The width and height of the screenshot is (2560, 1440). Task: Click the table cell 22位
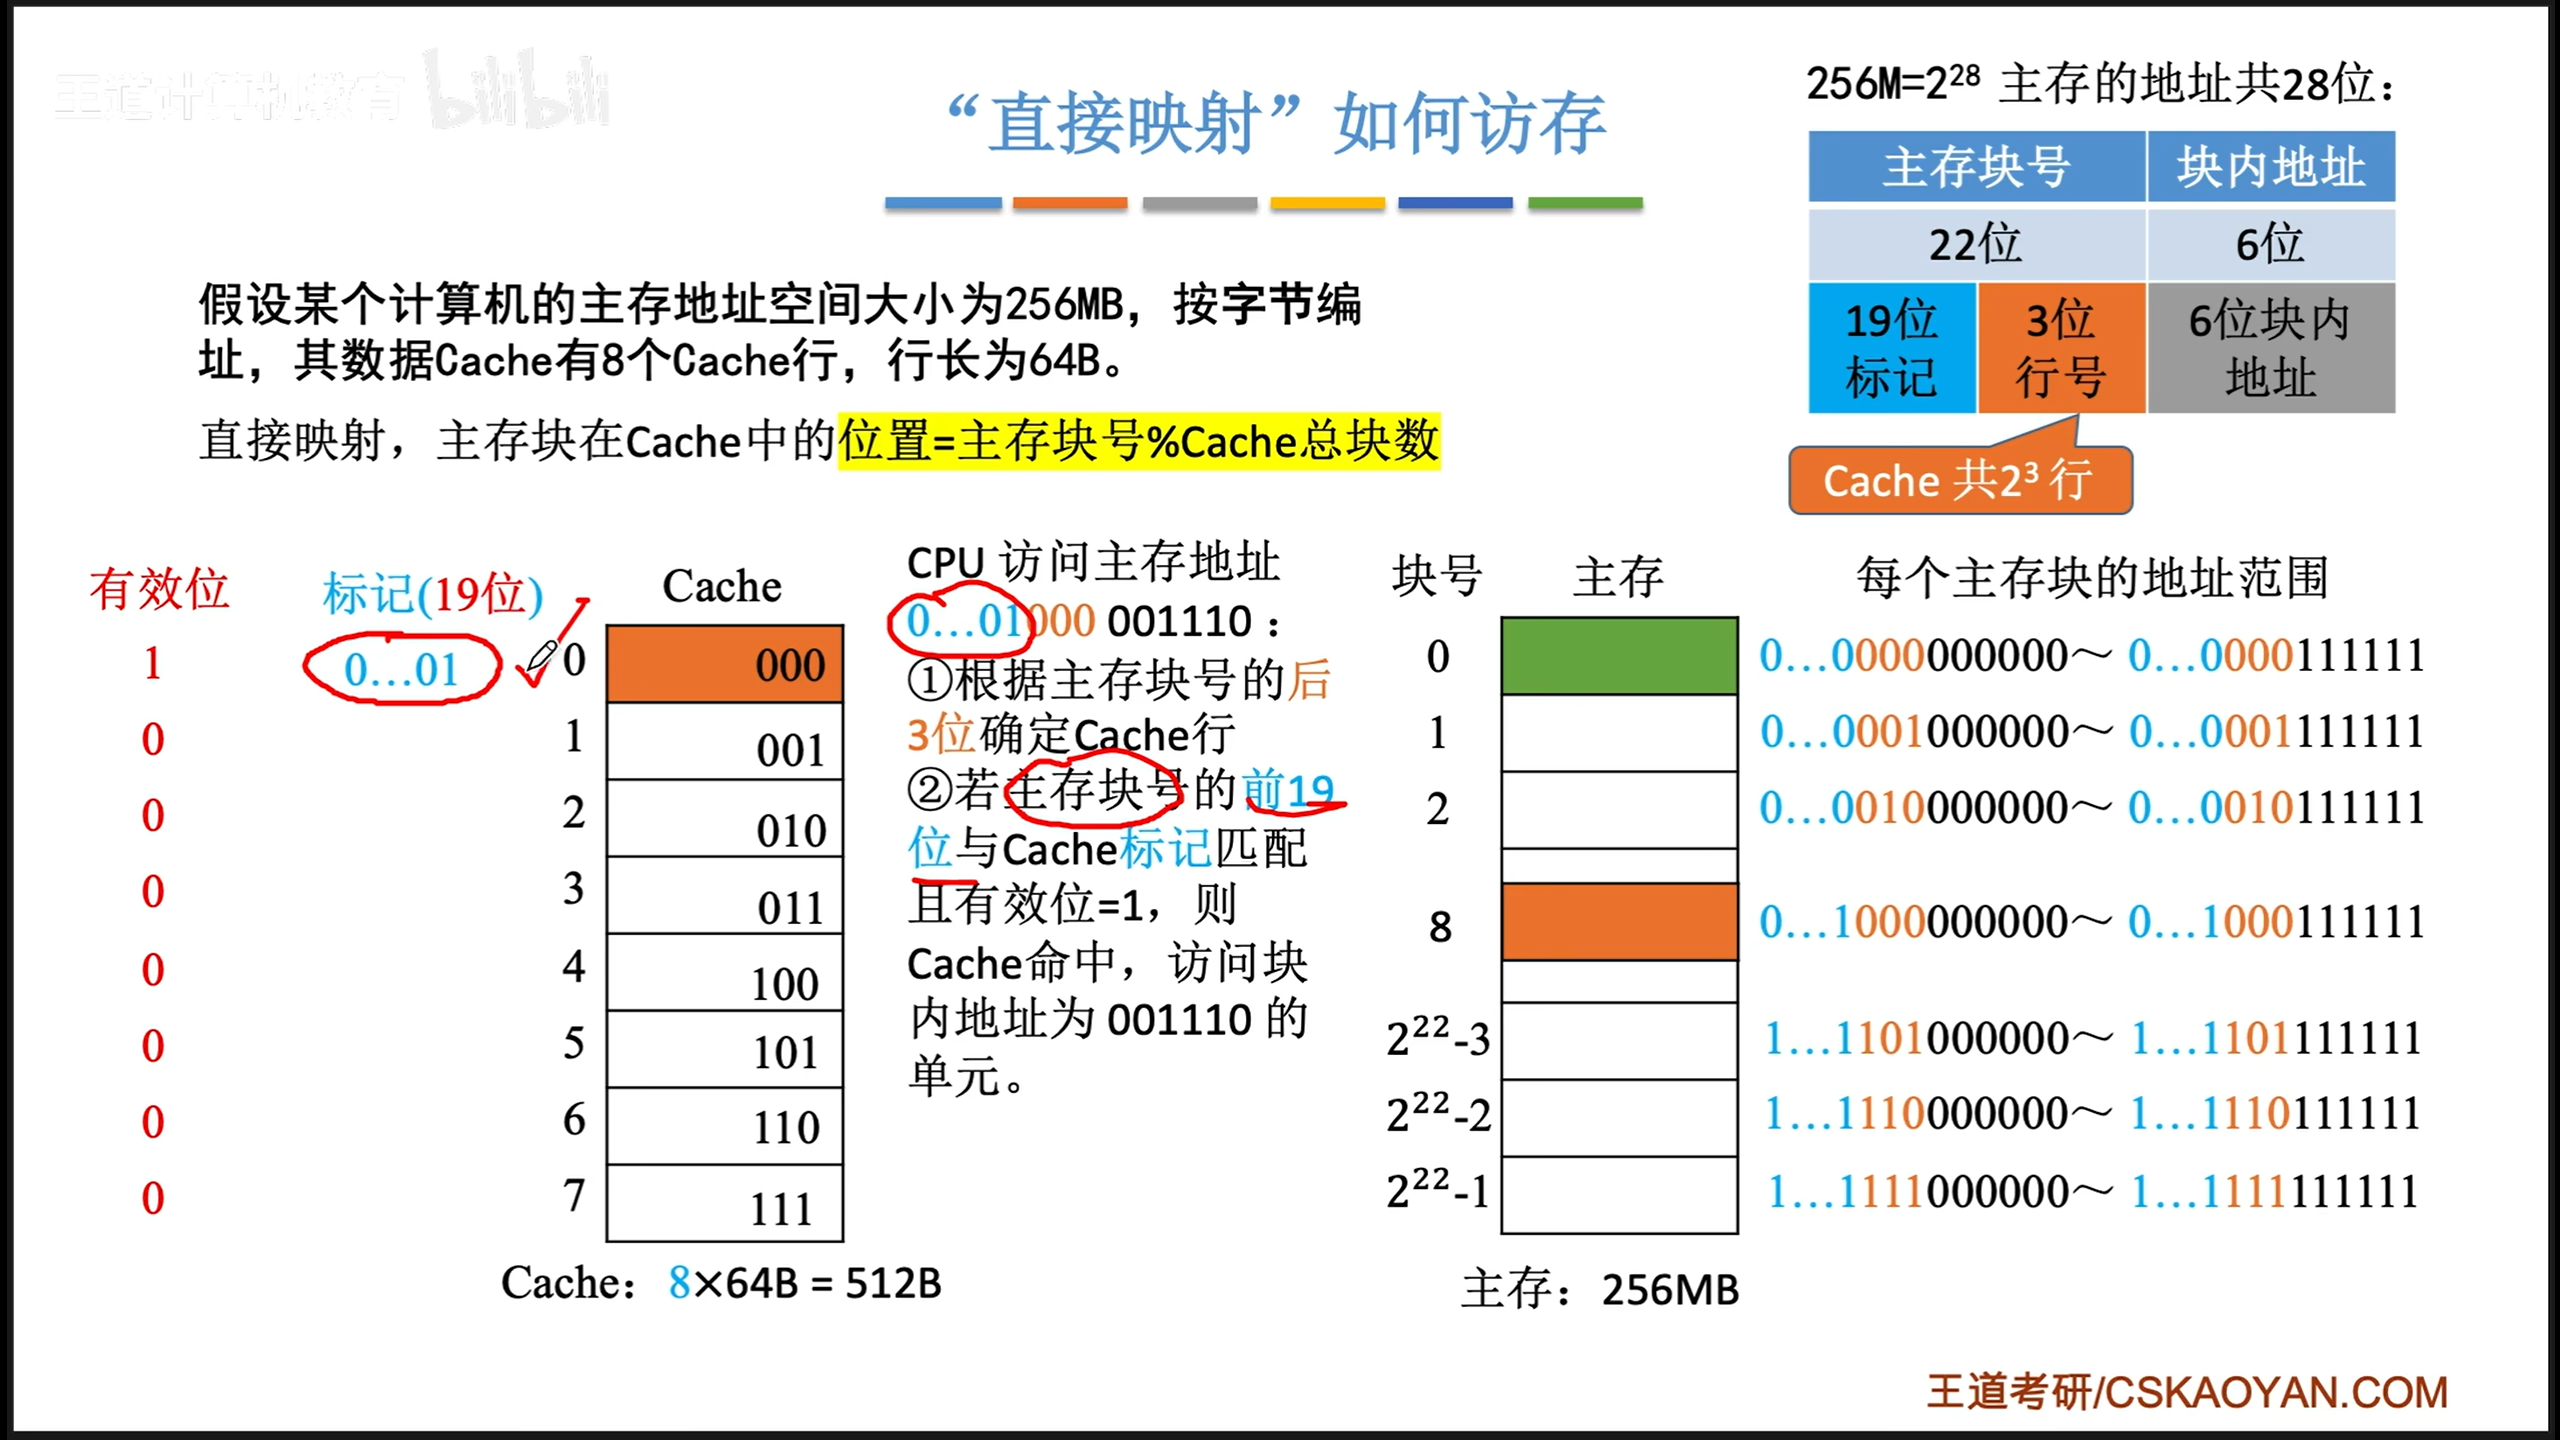pos(1977,244)
